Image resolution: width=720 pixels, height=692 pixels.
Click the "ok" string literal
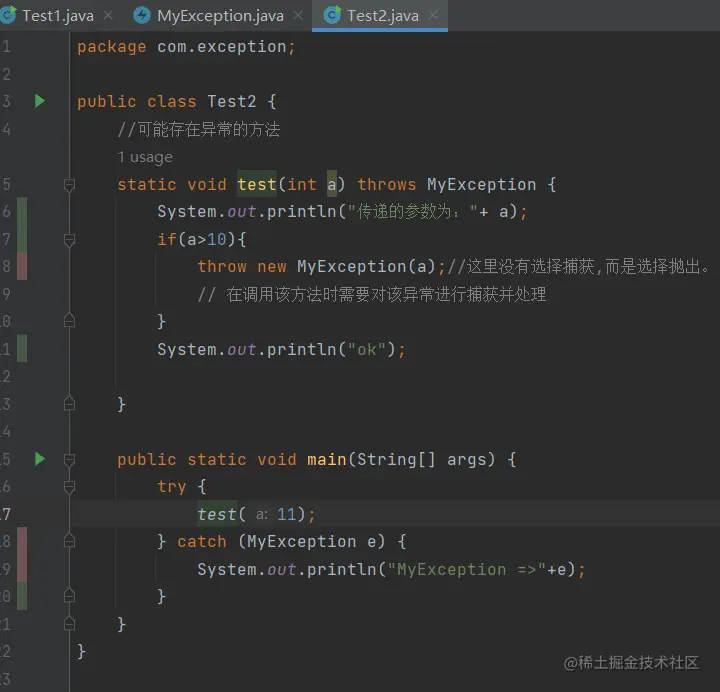tap(367, 350)
